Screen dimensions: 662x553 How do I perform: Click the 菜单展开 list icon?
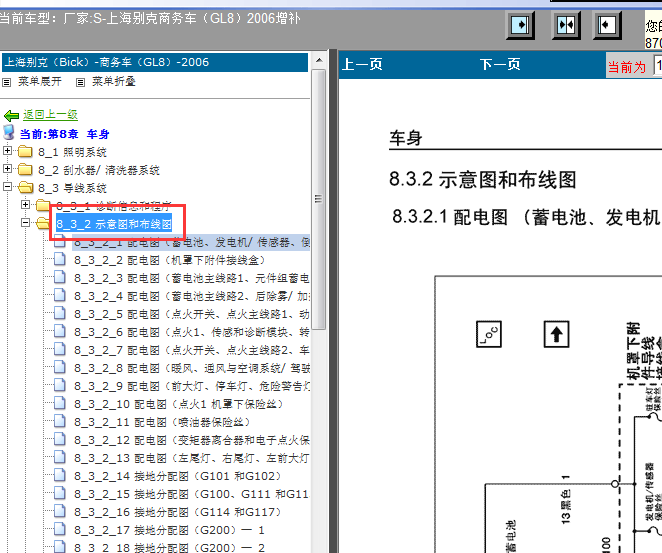pos(6,82)
